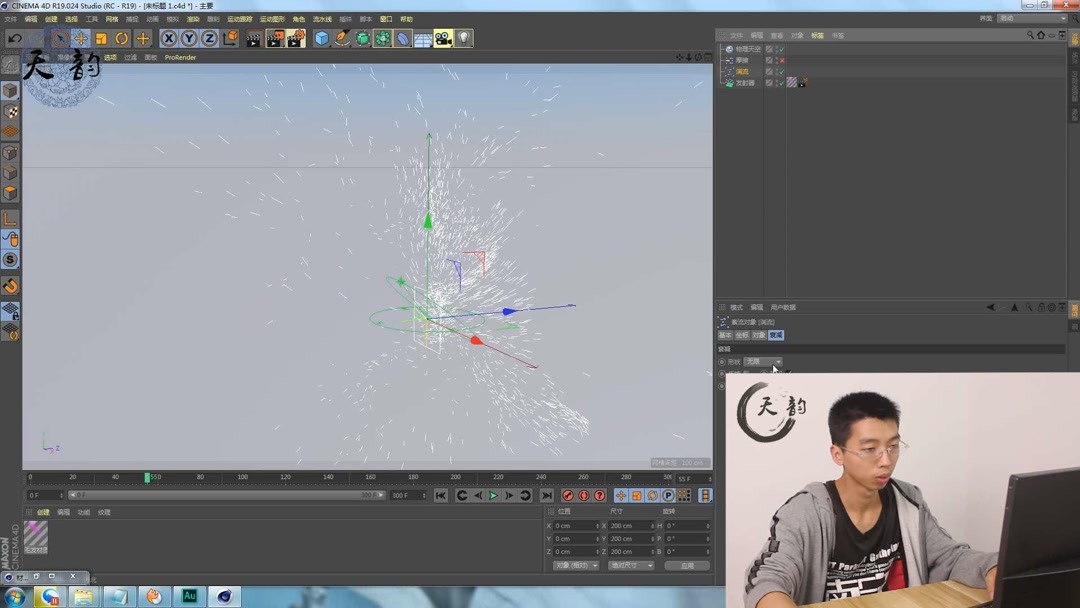Play the animation with the play button
1080x608 pixels.
[493, 495]
